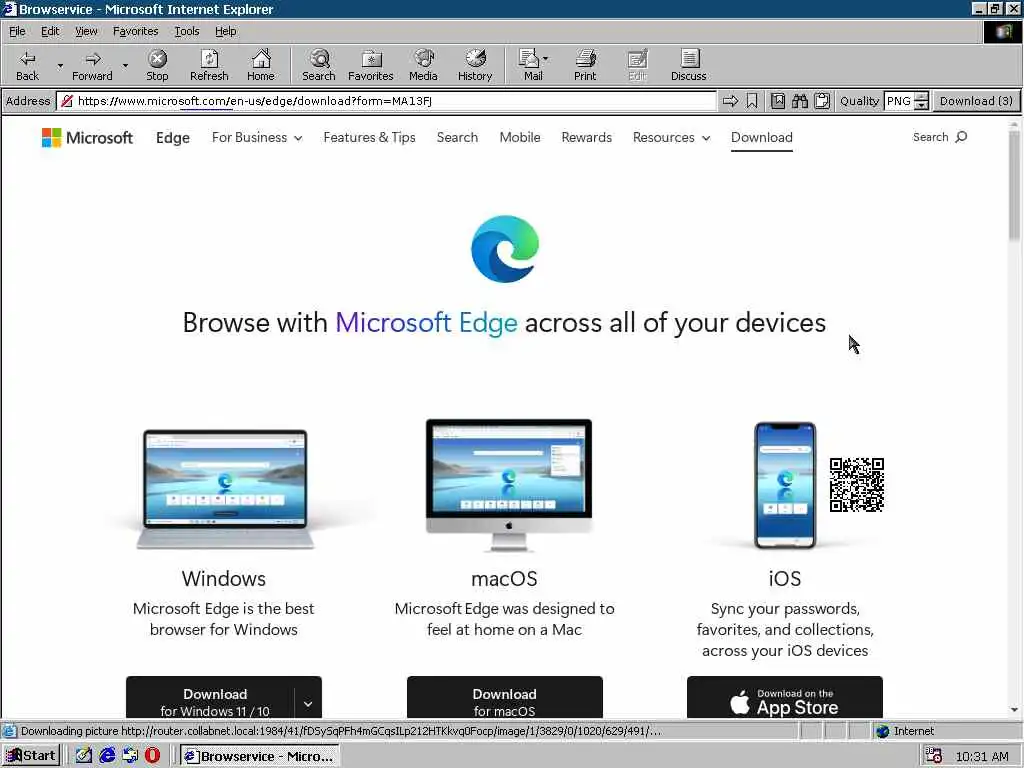Expand the Resources menu

[671, 138]
